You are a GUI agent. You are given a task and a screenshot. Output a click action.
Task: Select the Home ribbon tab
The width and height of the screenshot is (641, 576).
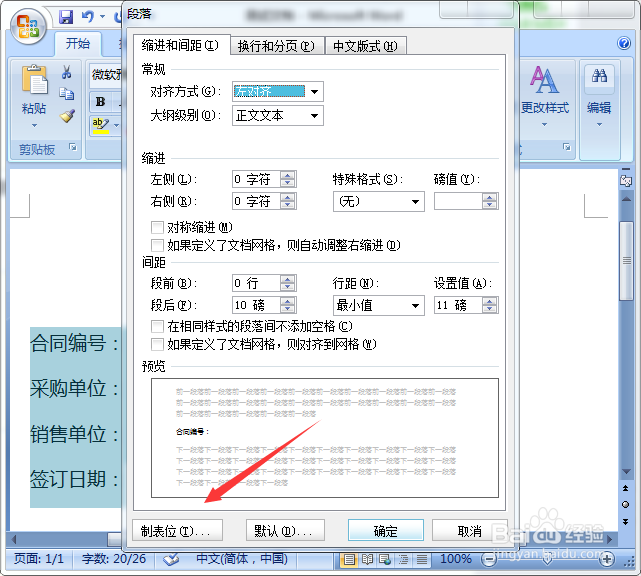[78, 43]
